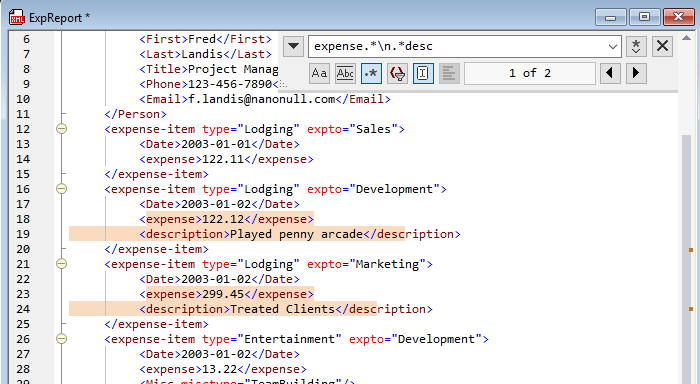
Task: Collapse expense-item node at line 16
Action: tap(62, 189)
